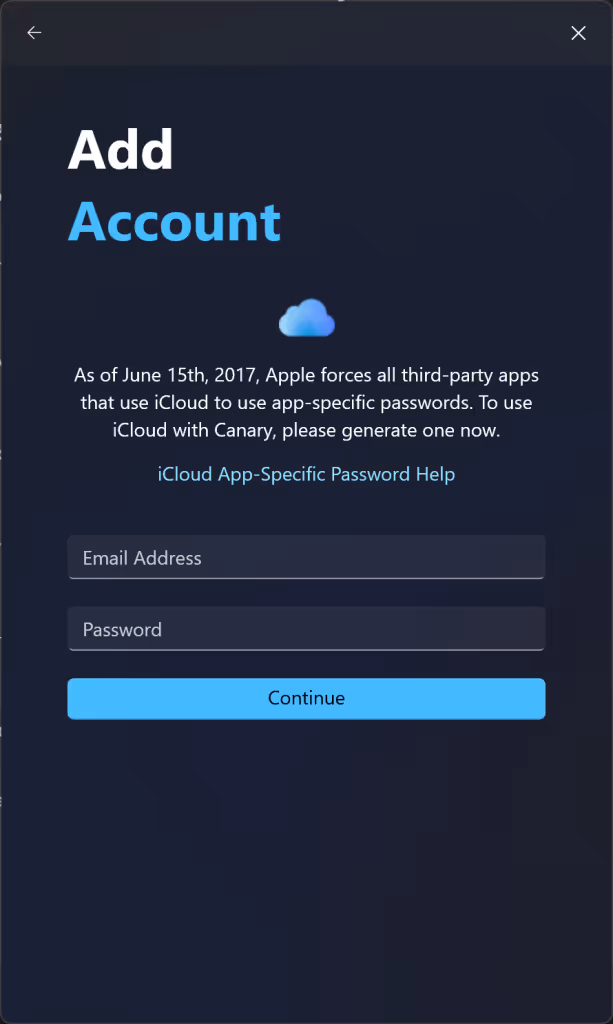613x1024 pixels.
Task: Click the word "iCloud" in the help link
Action: pyautogui.click(x=185, y=473)
